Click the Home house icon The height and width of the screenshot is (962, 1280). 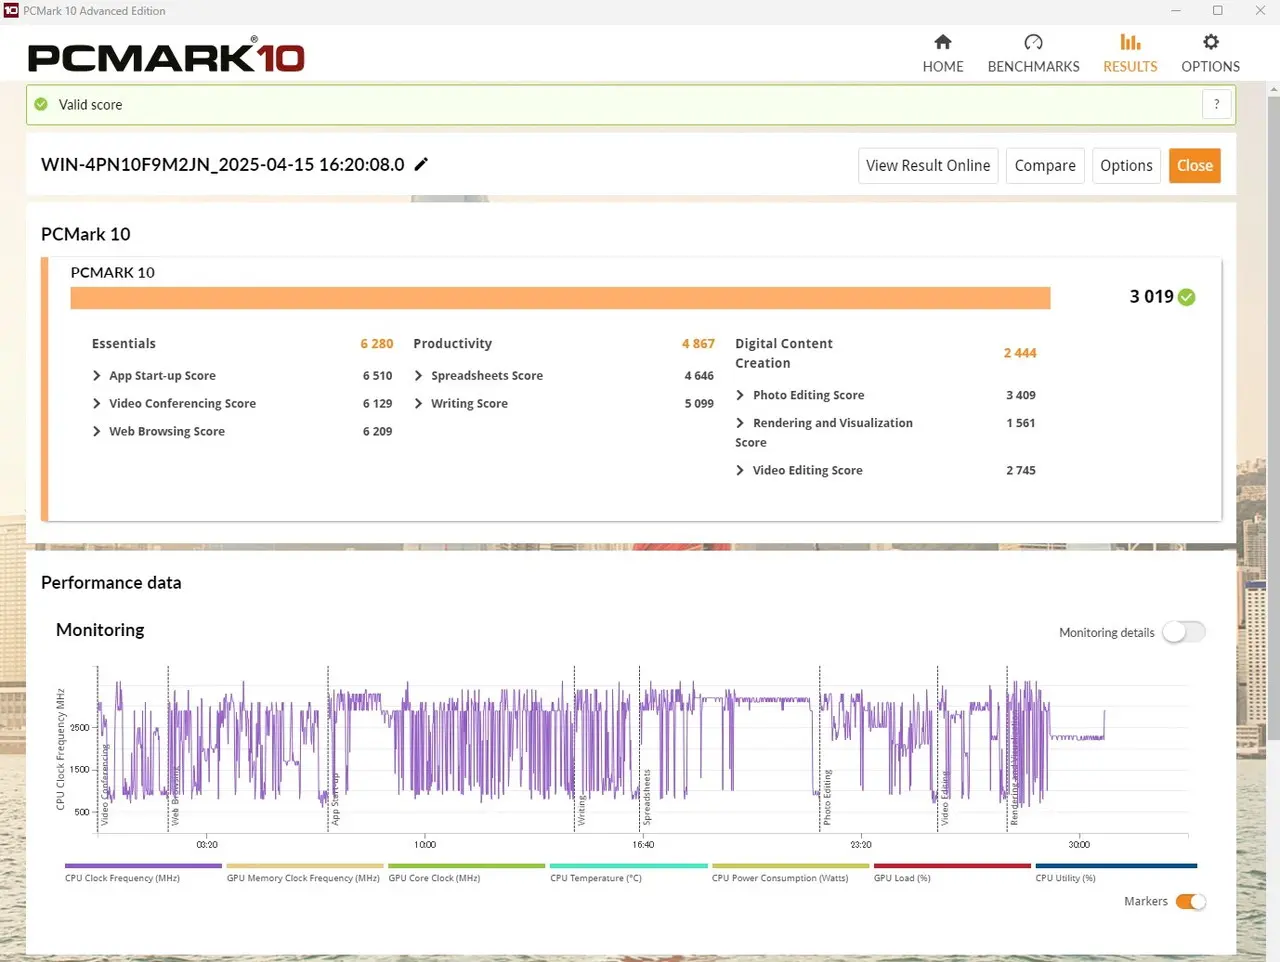[942, 42]
